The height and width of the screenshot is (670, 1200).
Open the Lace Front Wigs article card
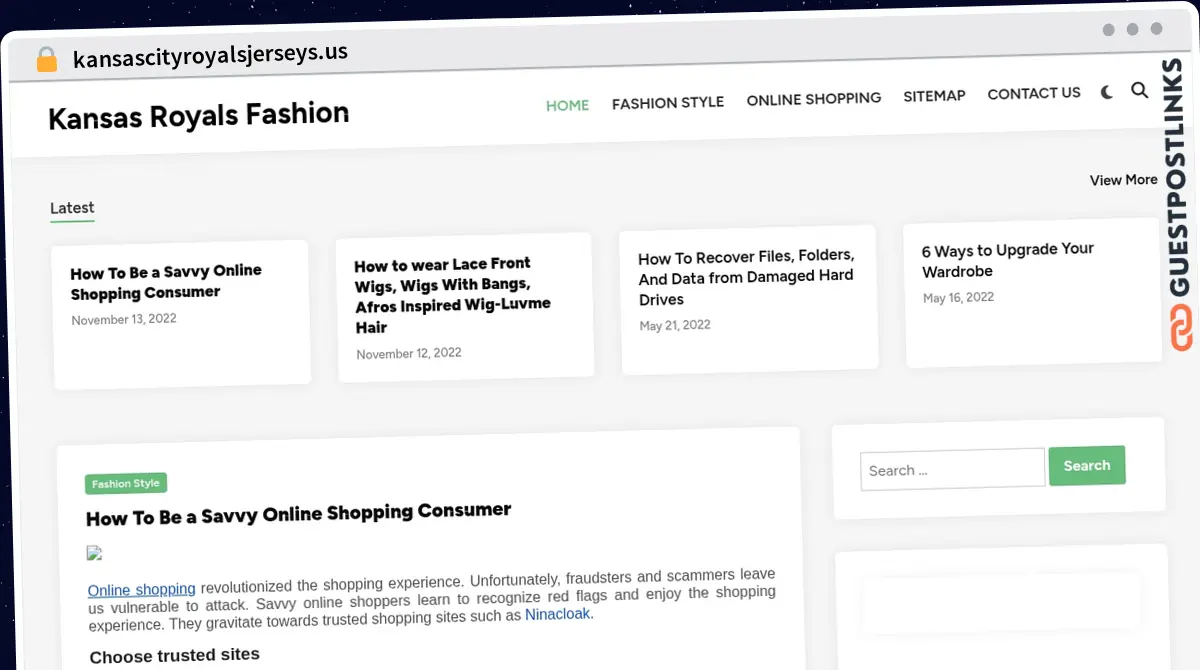click(x=452, y=295)
